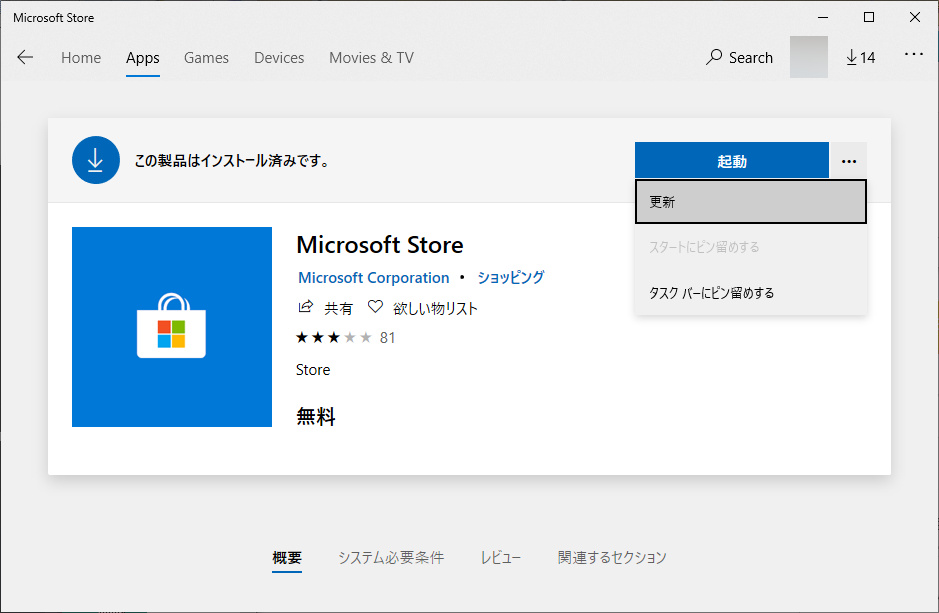
Task: Choose スタートにピン留めする in the menu
Action: click(x=750, y=247)
